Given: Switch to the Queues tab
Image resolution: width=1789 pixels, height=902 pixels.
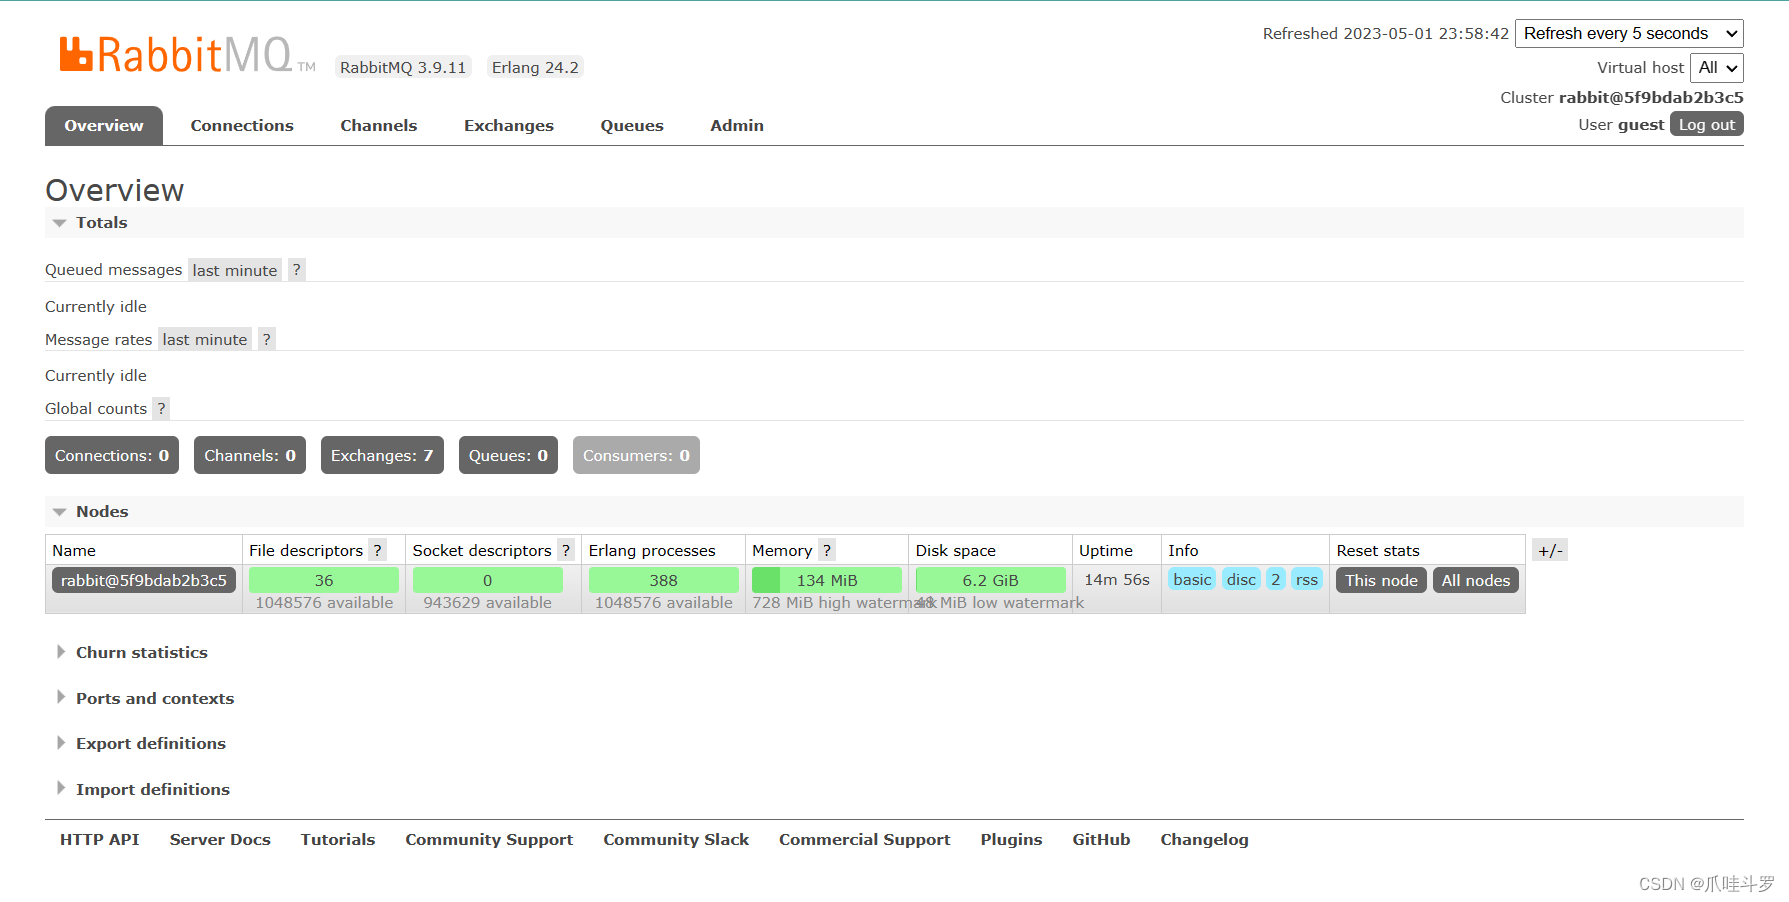Looking at the screenshot, I should click(632, 125).
